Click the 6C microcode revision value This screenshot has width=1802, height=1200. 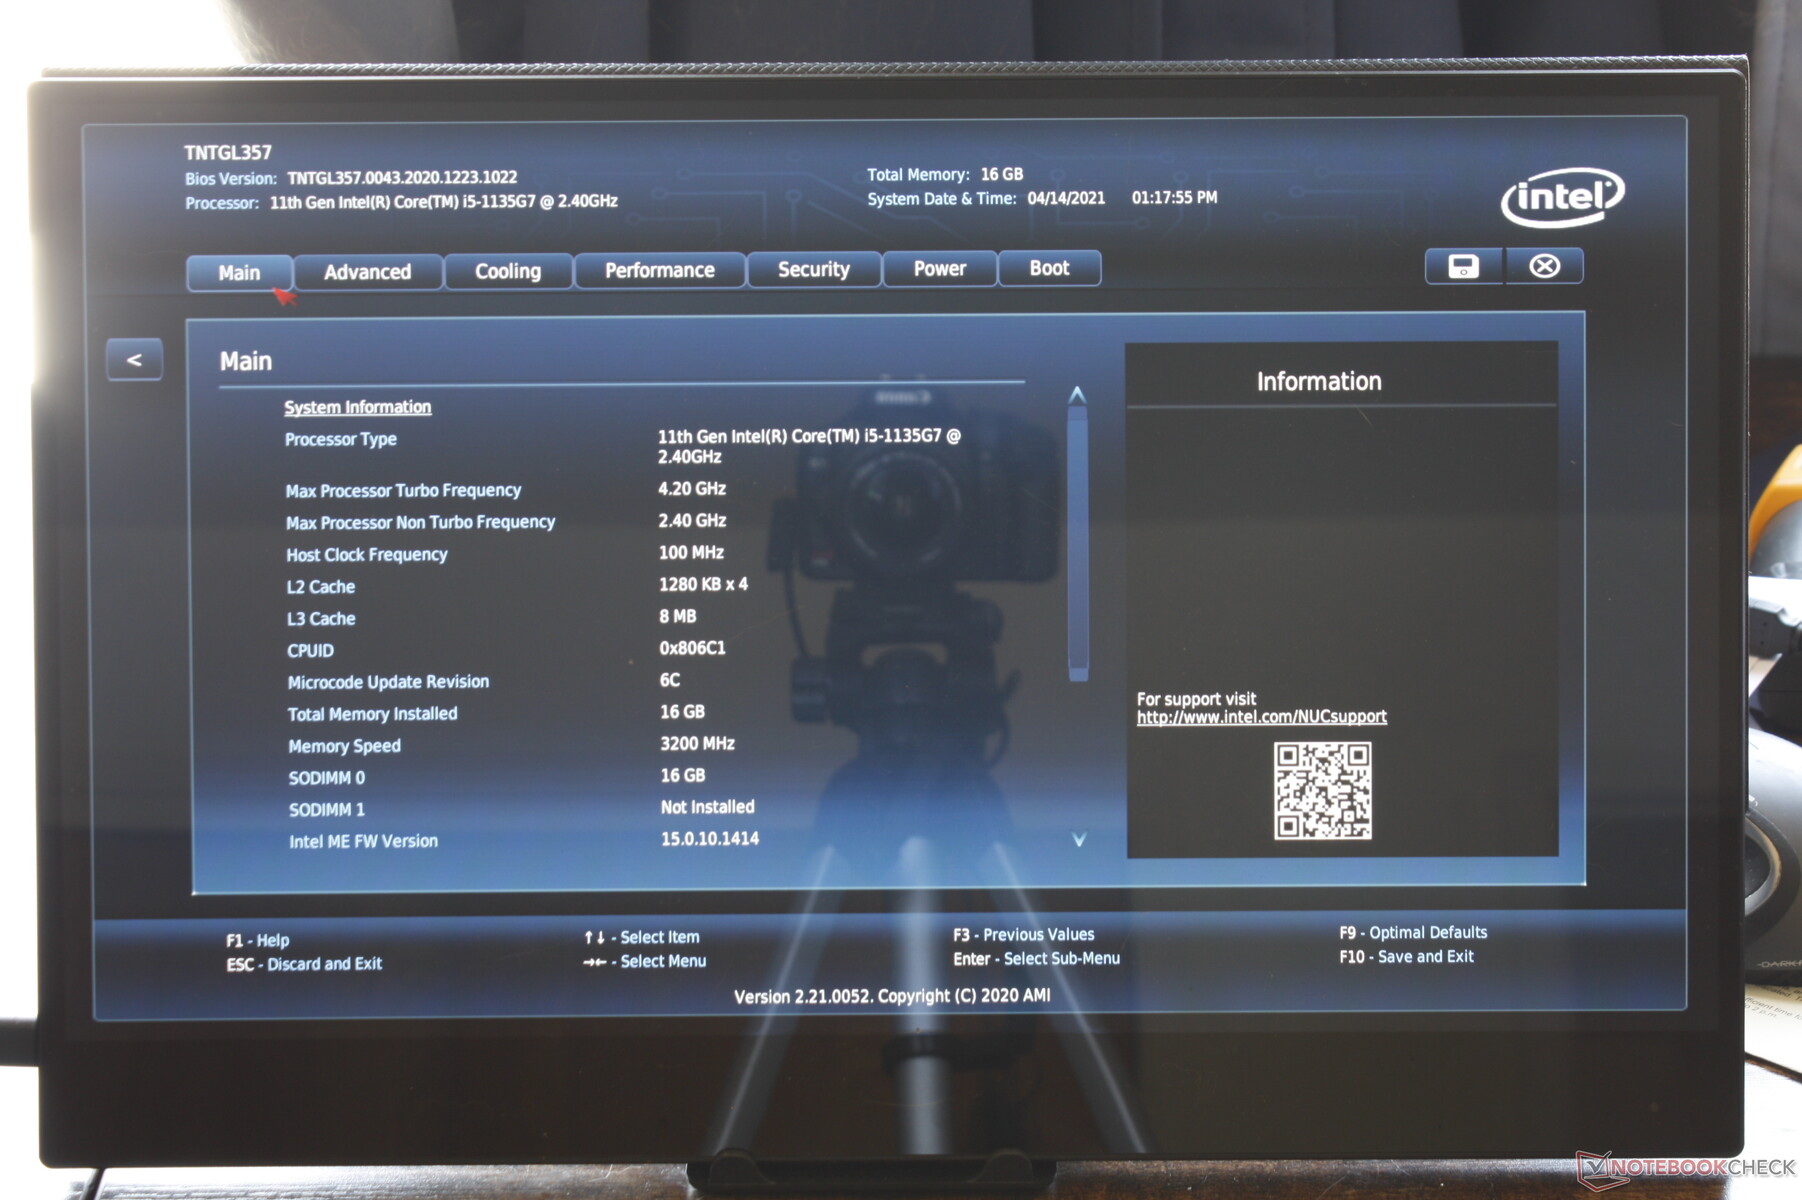pyautogui.click(x=670, y=680)
